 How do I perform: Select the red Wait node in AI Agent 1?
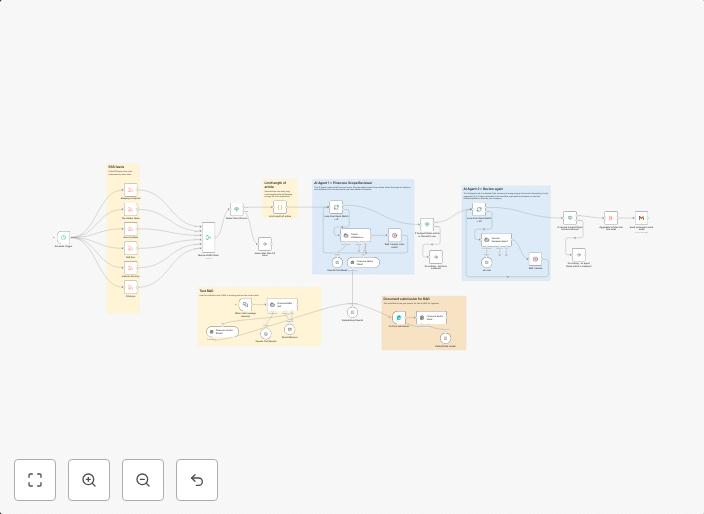395,235
